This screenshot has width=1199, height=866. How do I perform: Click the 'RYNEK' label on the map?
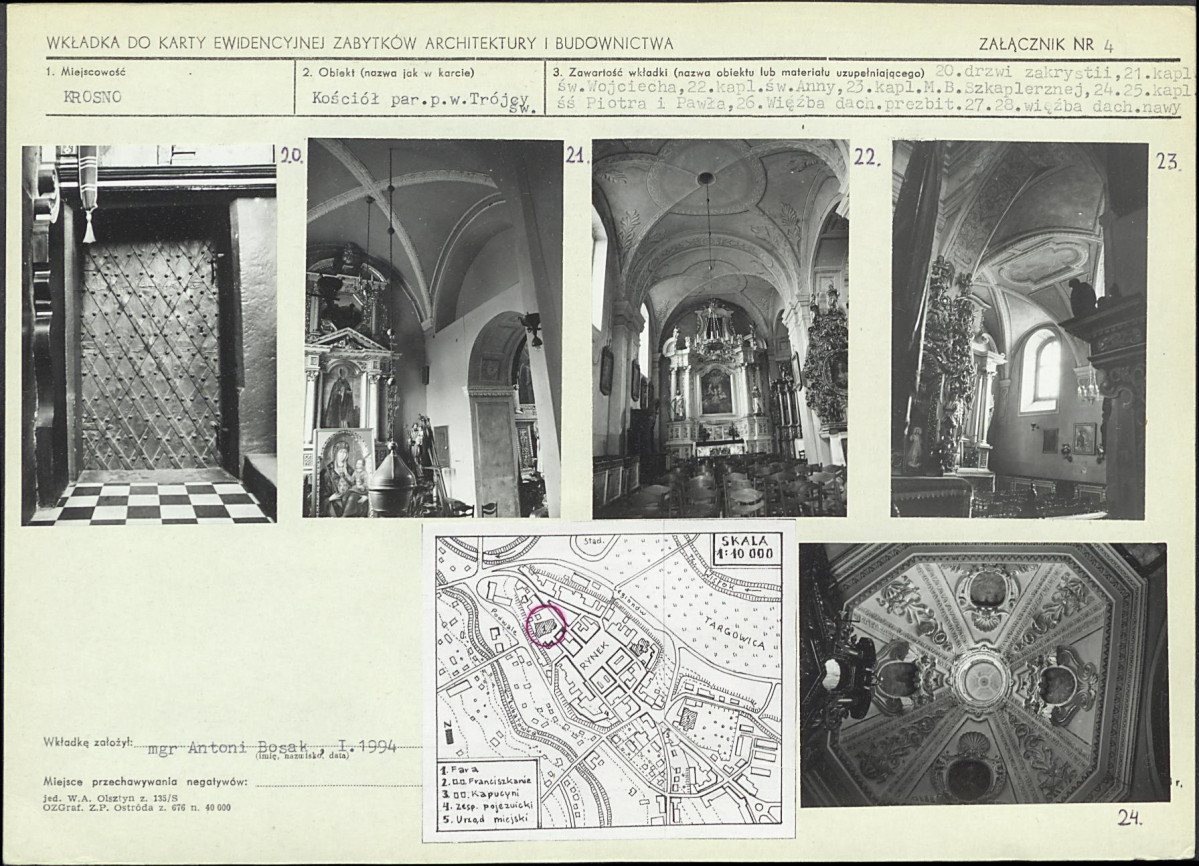tap(596, 659)
